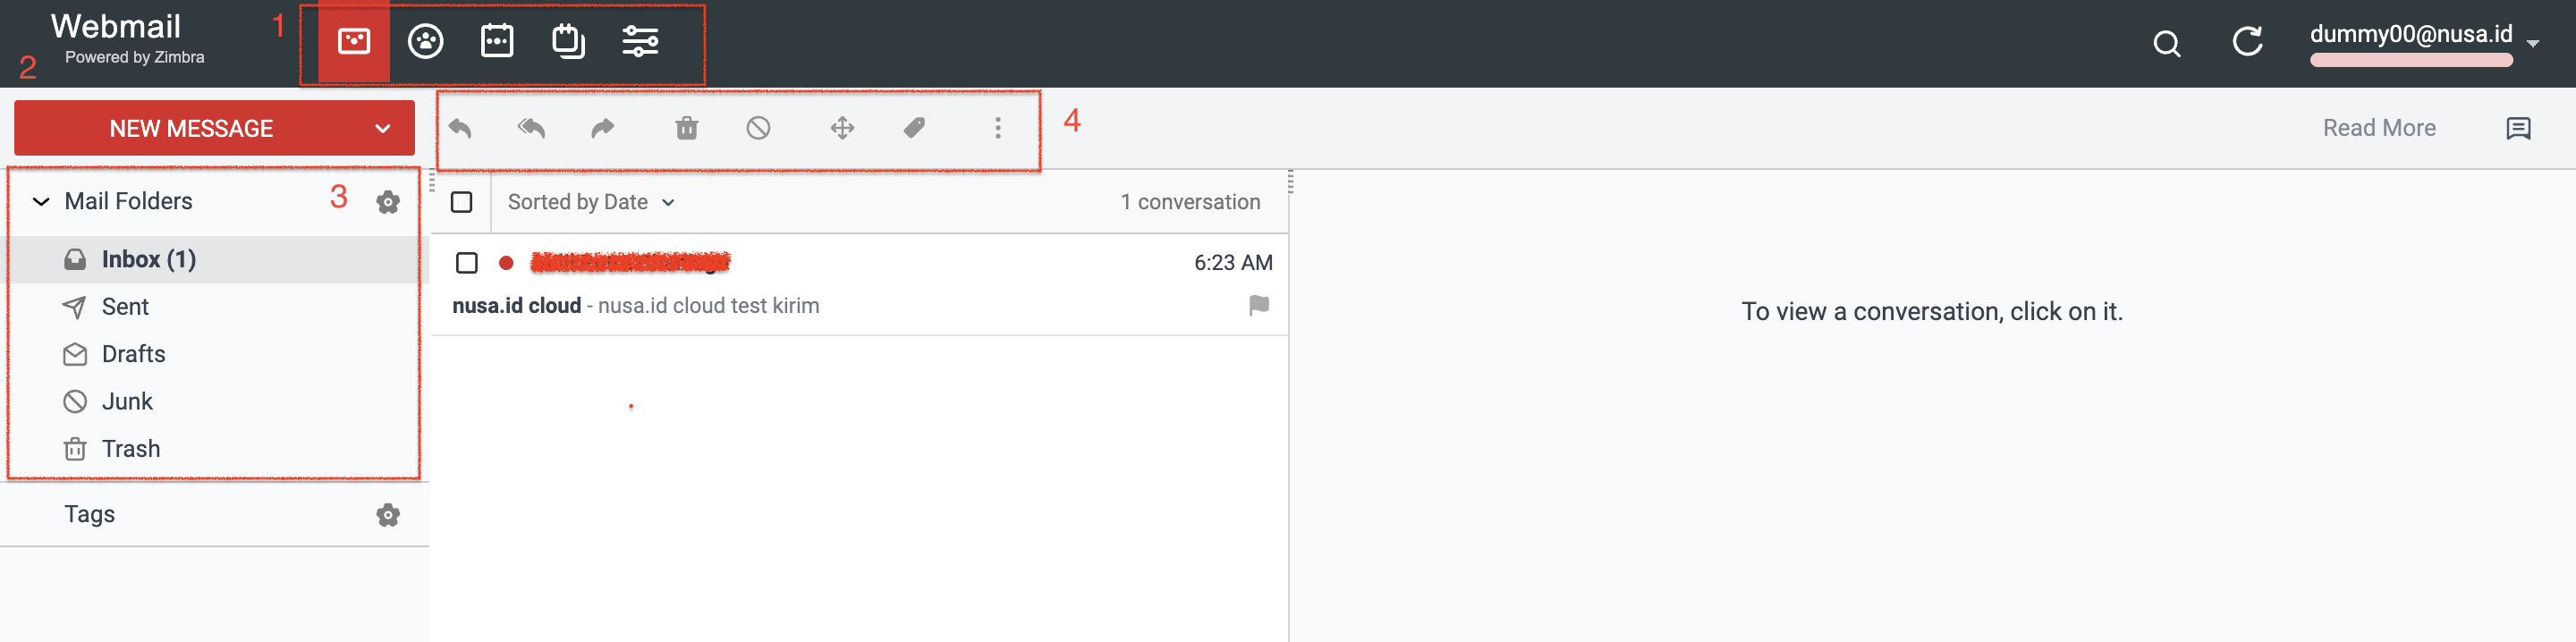Tick the select-all conversations checkbox
Screen dimensions: 2576x642
(x=462, y=202)
